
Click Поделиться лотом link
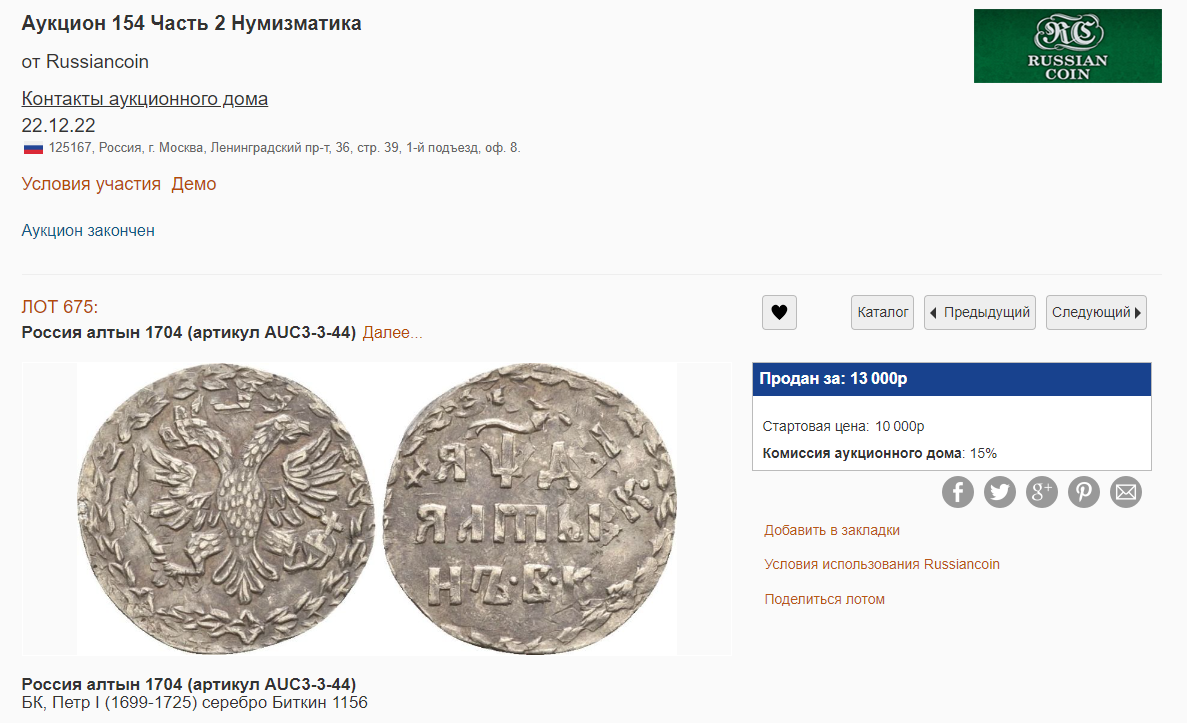coord(824,599)
